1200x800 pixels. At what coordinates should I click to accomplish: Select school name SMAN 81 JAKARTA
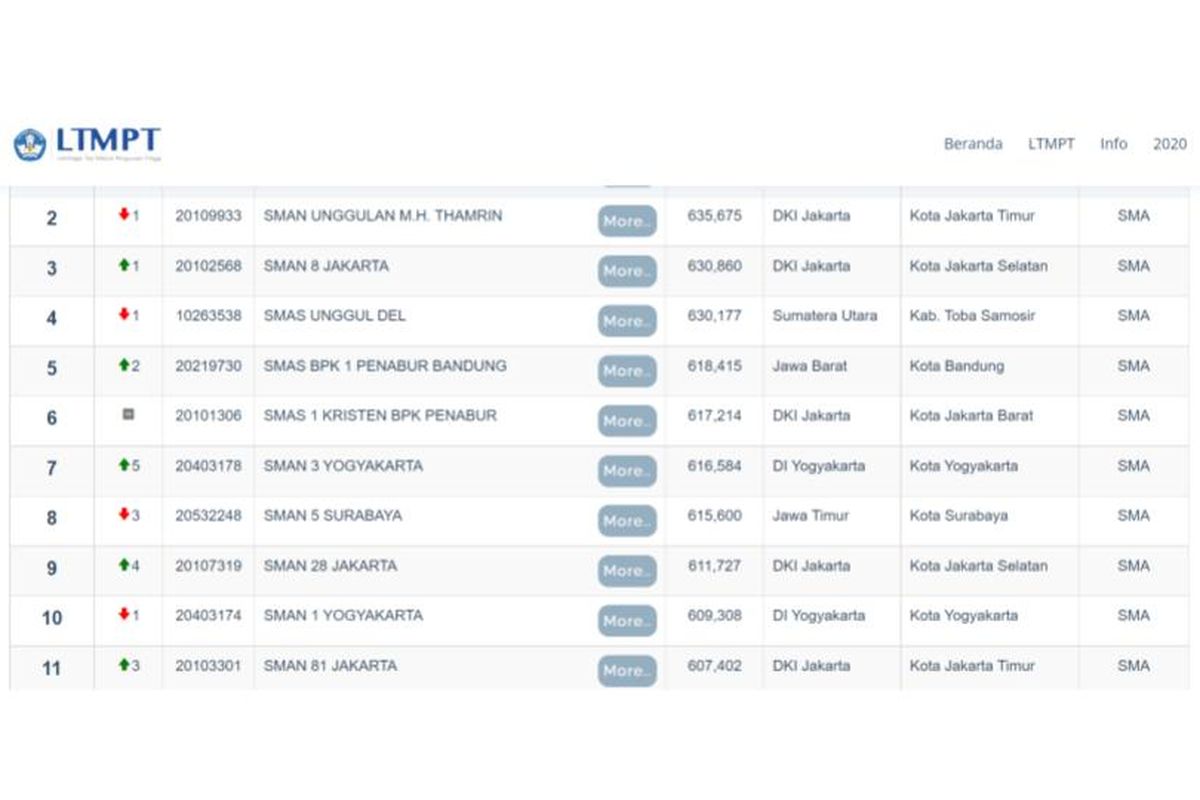coord(330,665)
